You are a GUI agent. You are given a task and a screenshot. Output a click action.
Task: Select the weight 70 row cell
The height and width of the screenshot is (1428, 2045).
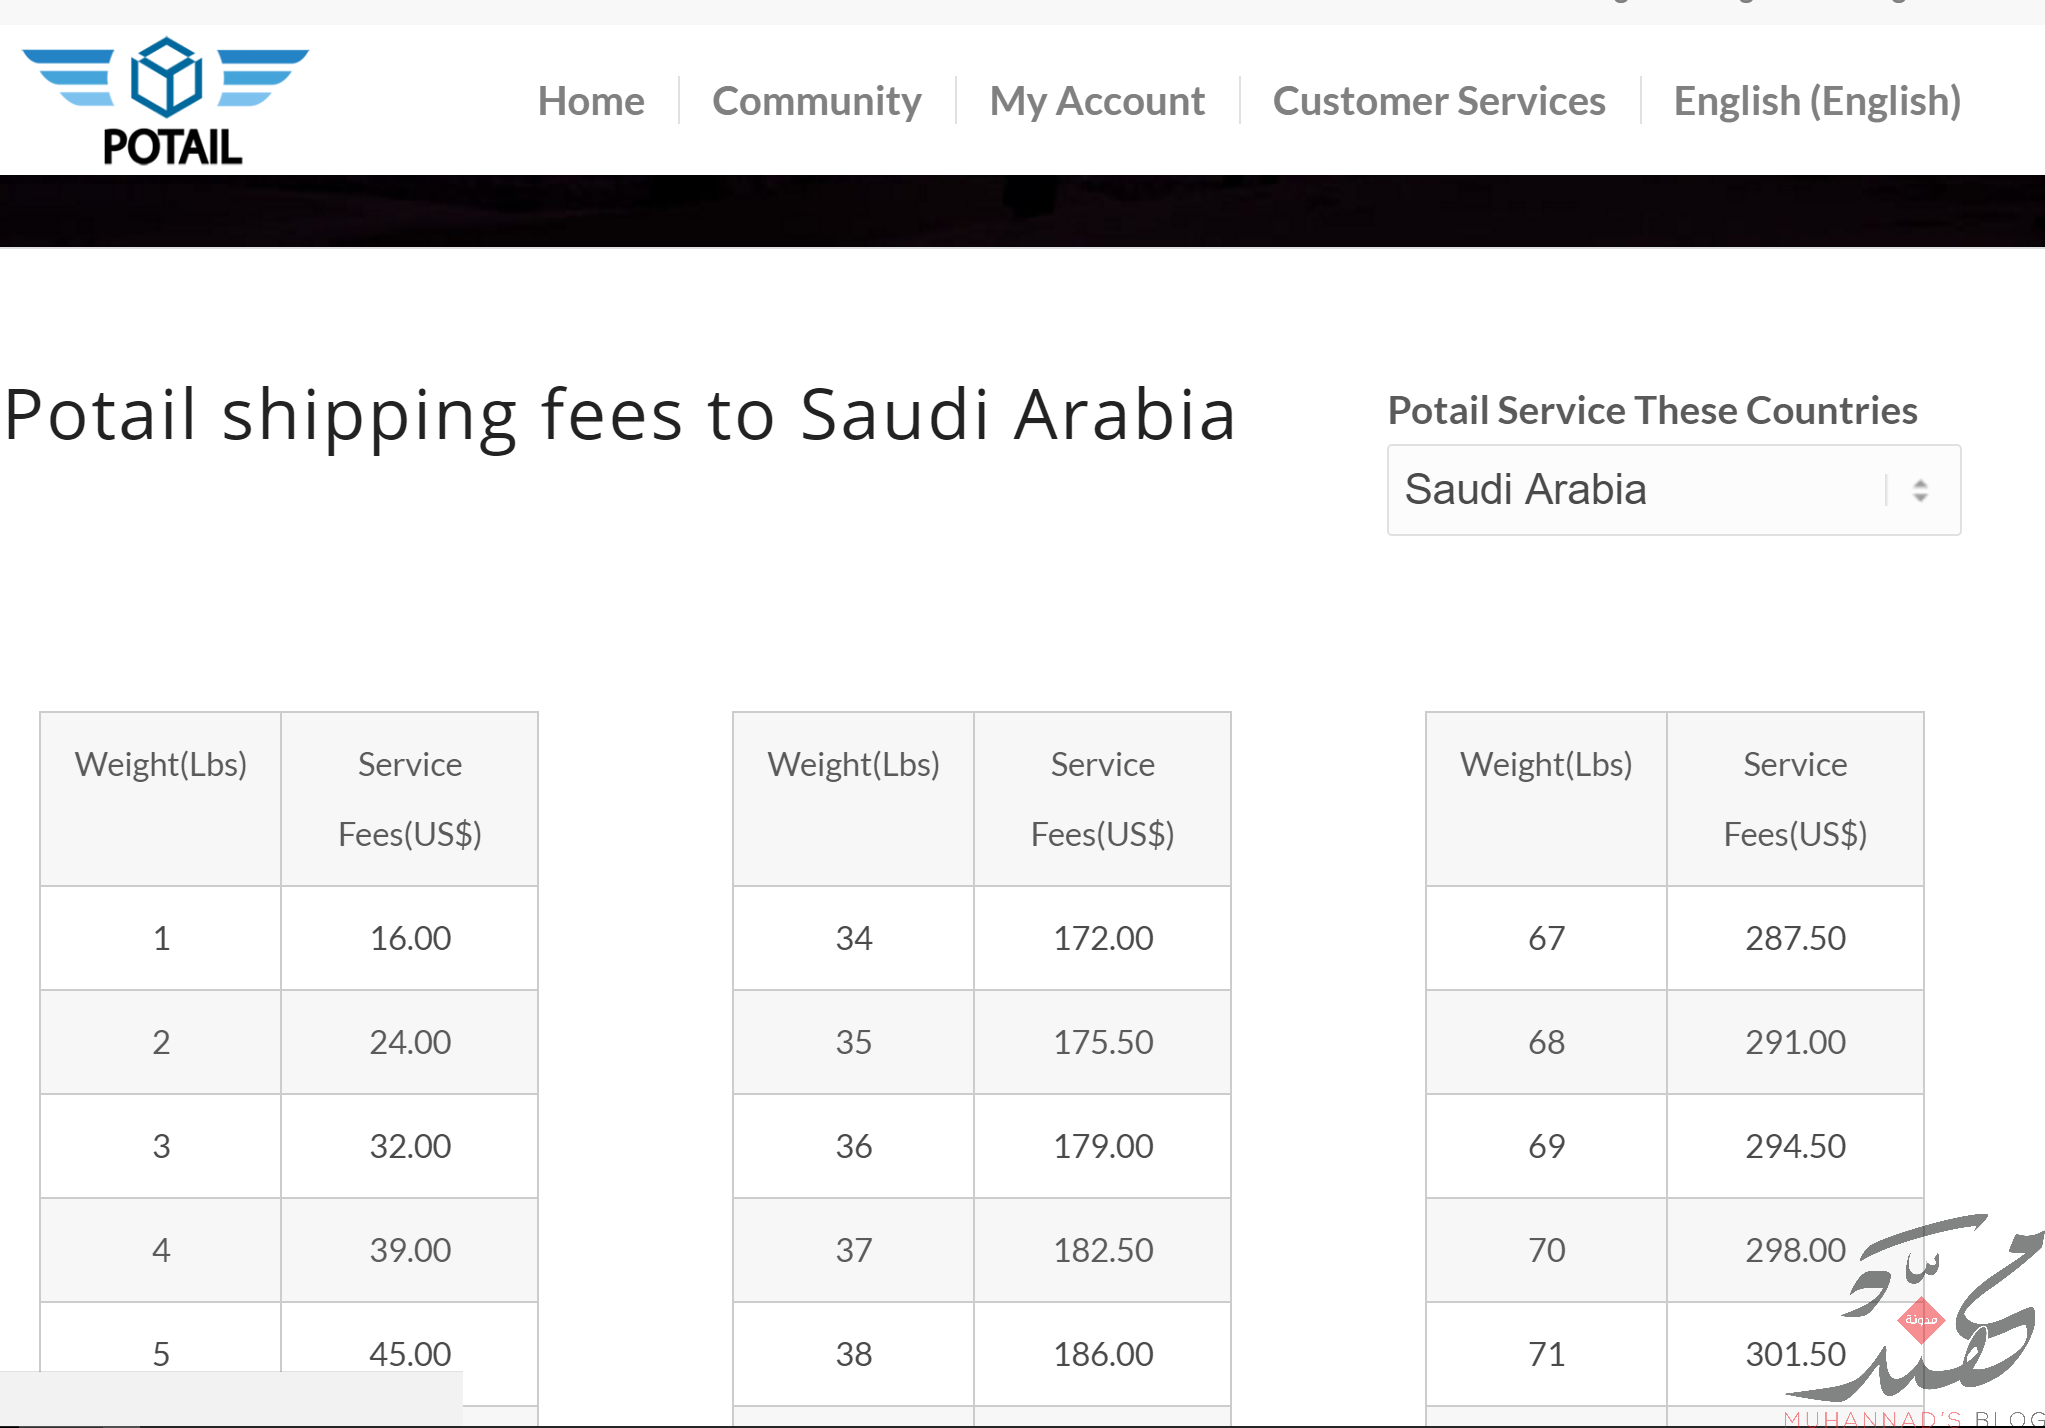click(1546, 1250)
